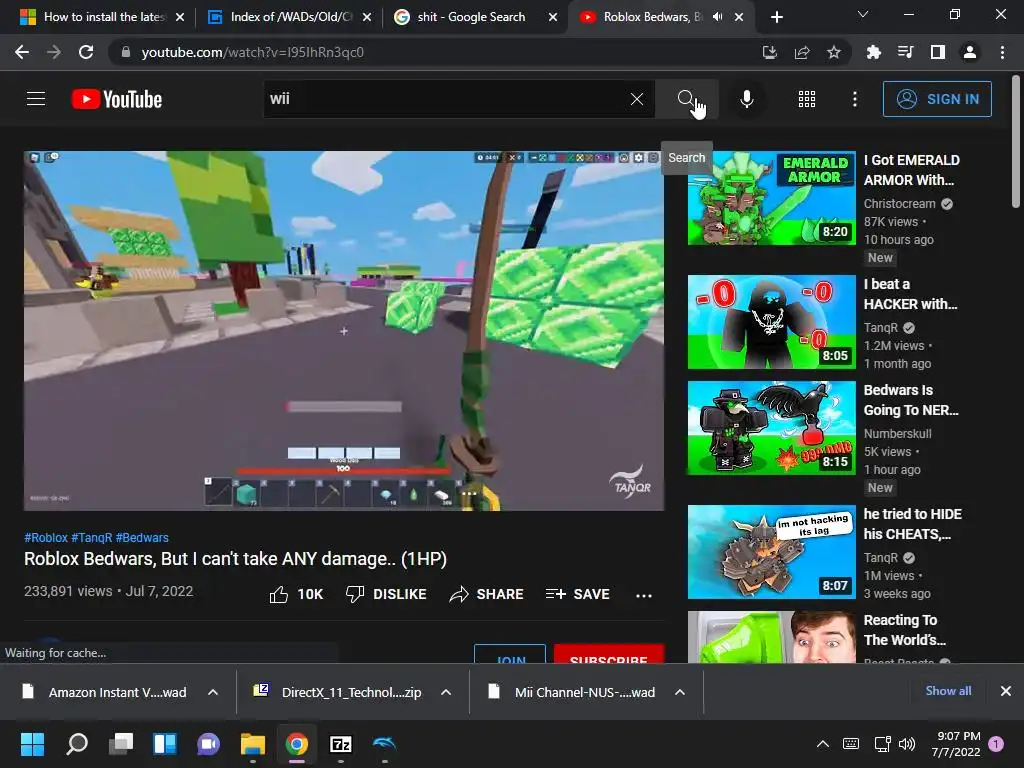The height and width of the screenshot is (768, 1024).
Task: Click the address bar URL
Action: [253, 52]
